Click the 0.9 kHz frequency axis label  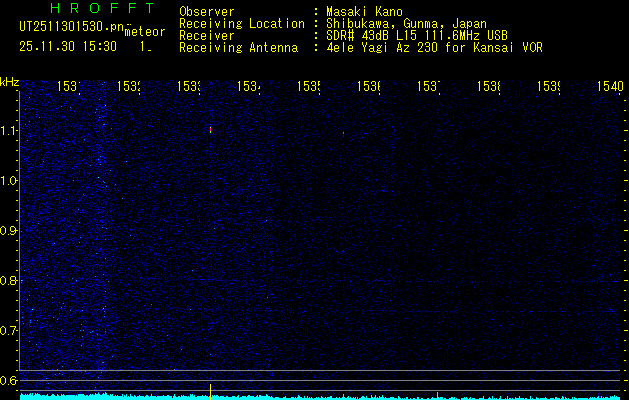coord(9,230)
